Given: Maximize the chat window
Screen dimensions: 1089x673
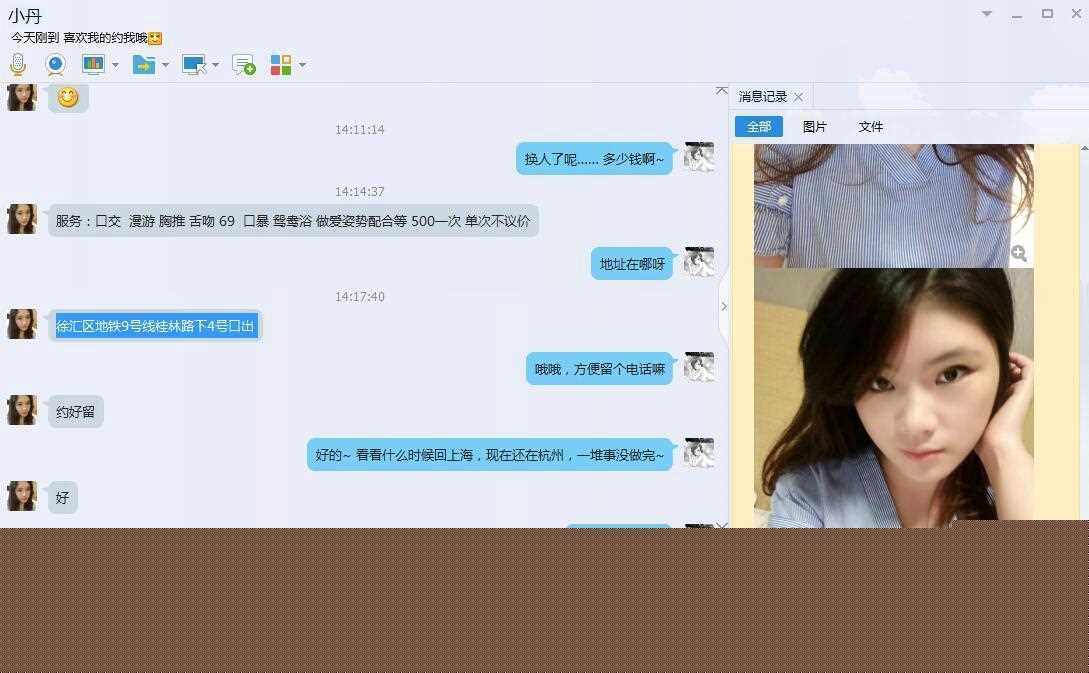Looking at the screenshot, I should click(1047, 13).
